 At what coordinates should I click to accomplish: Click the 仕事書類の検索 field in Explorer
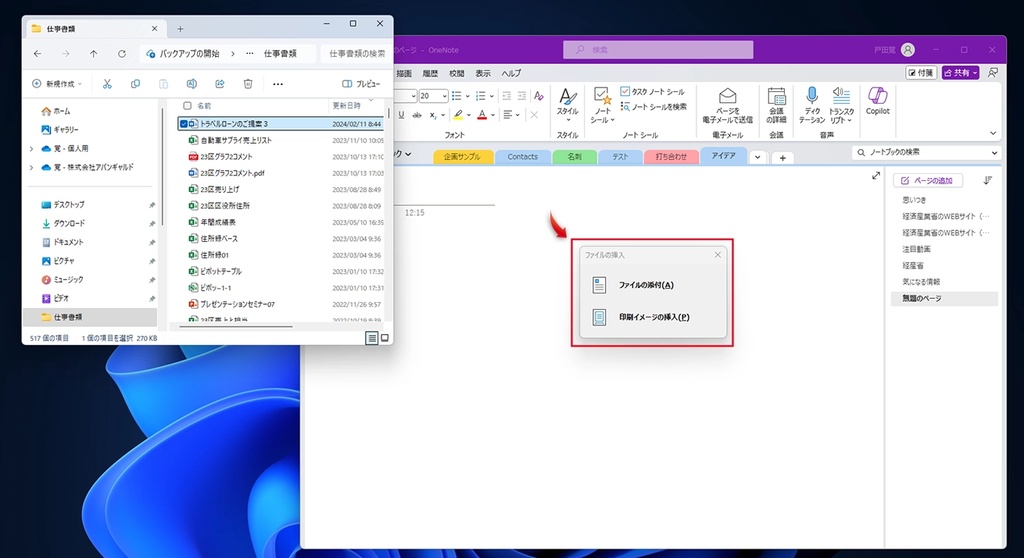(x=357, y=54)
